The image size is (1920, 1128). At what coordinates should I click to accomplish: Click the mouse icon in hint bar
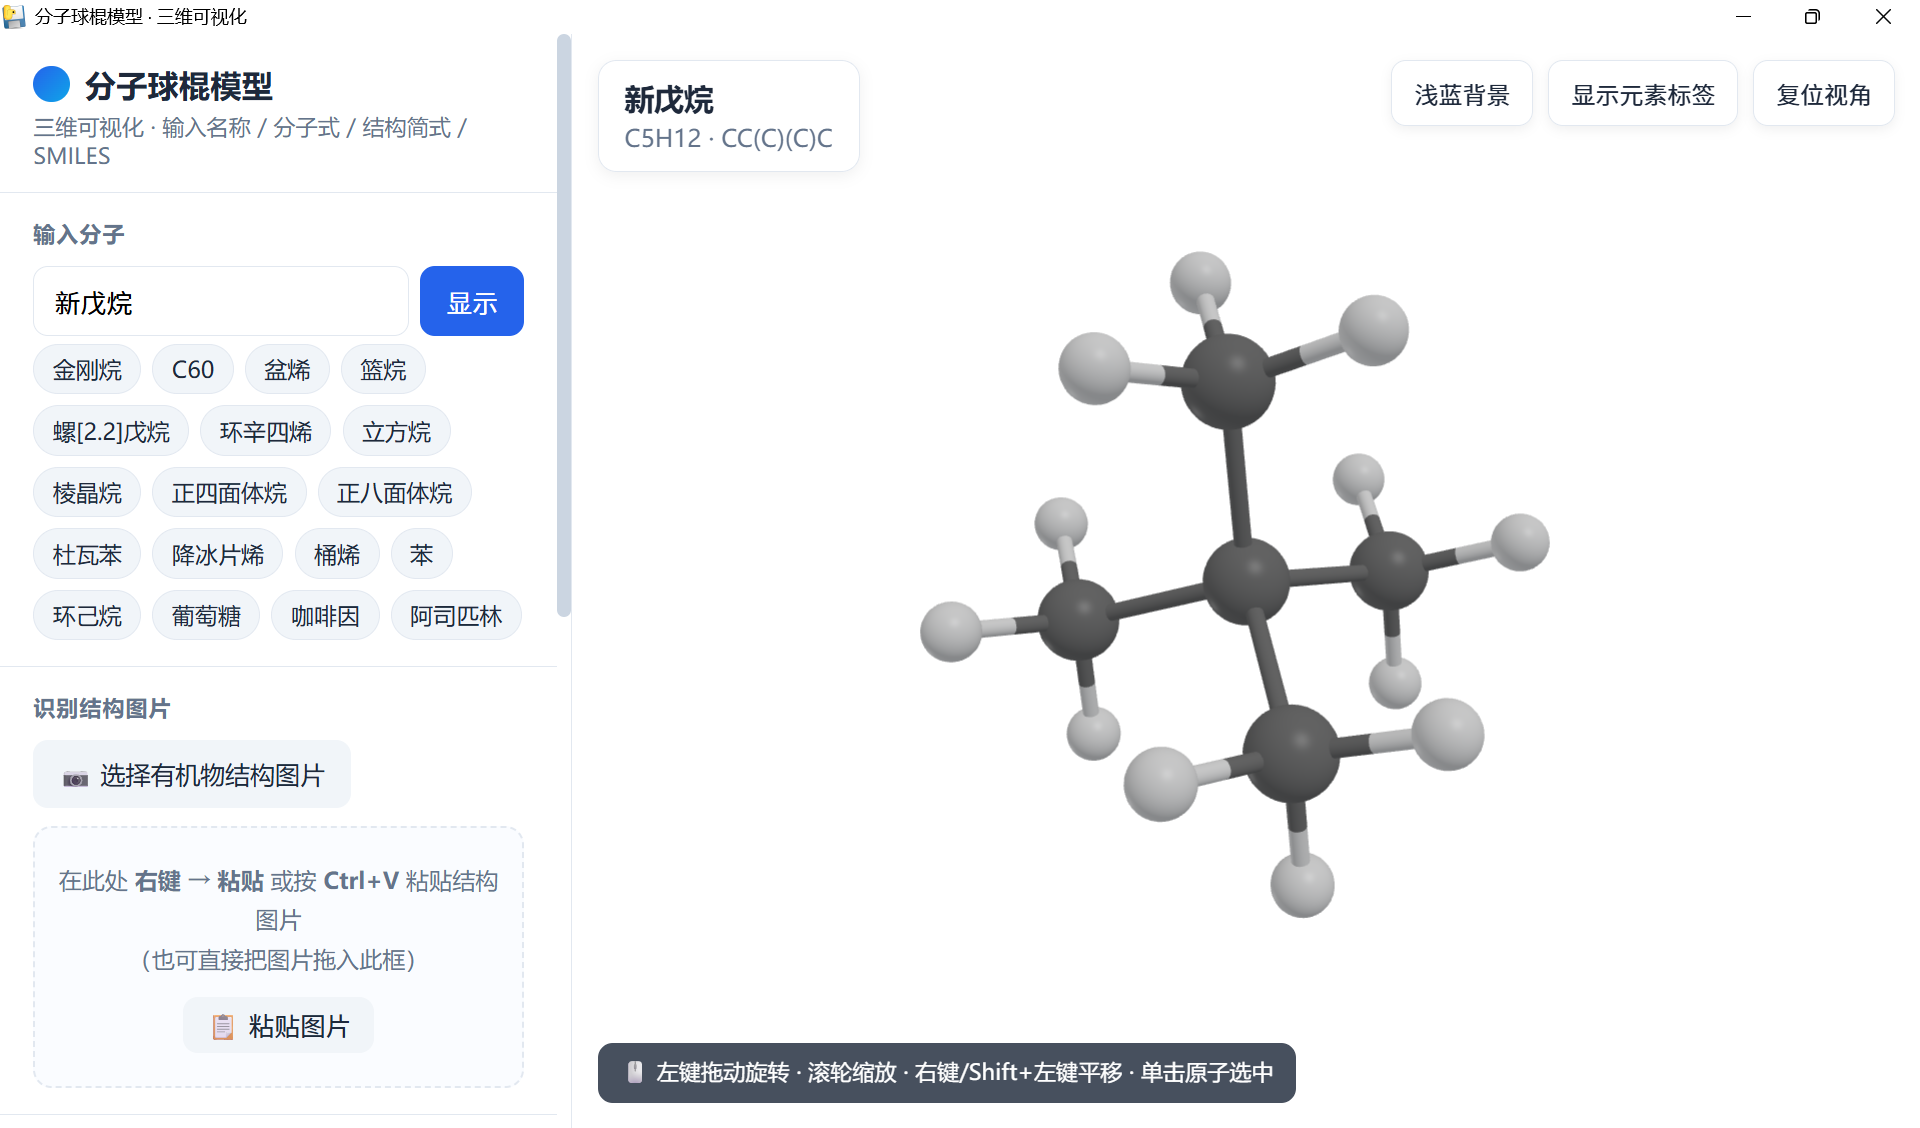coord(634,1073)
